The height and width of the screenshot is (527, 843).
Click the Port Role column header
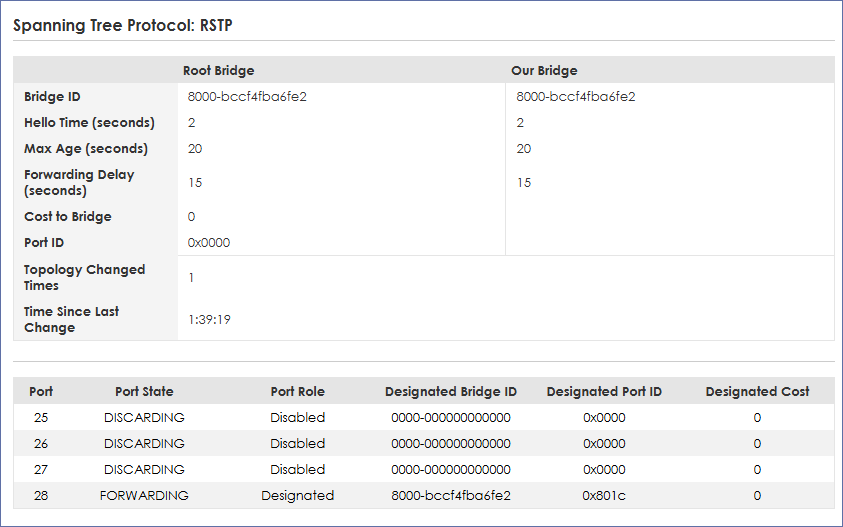pos(297,392)
